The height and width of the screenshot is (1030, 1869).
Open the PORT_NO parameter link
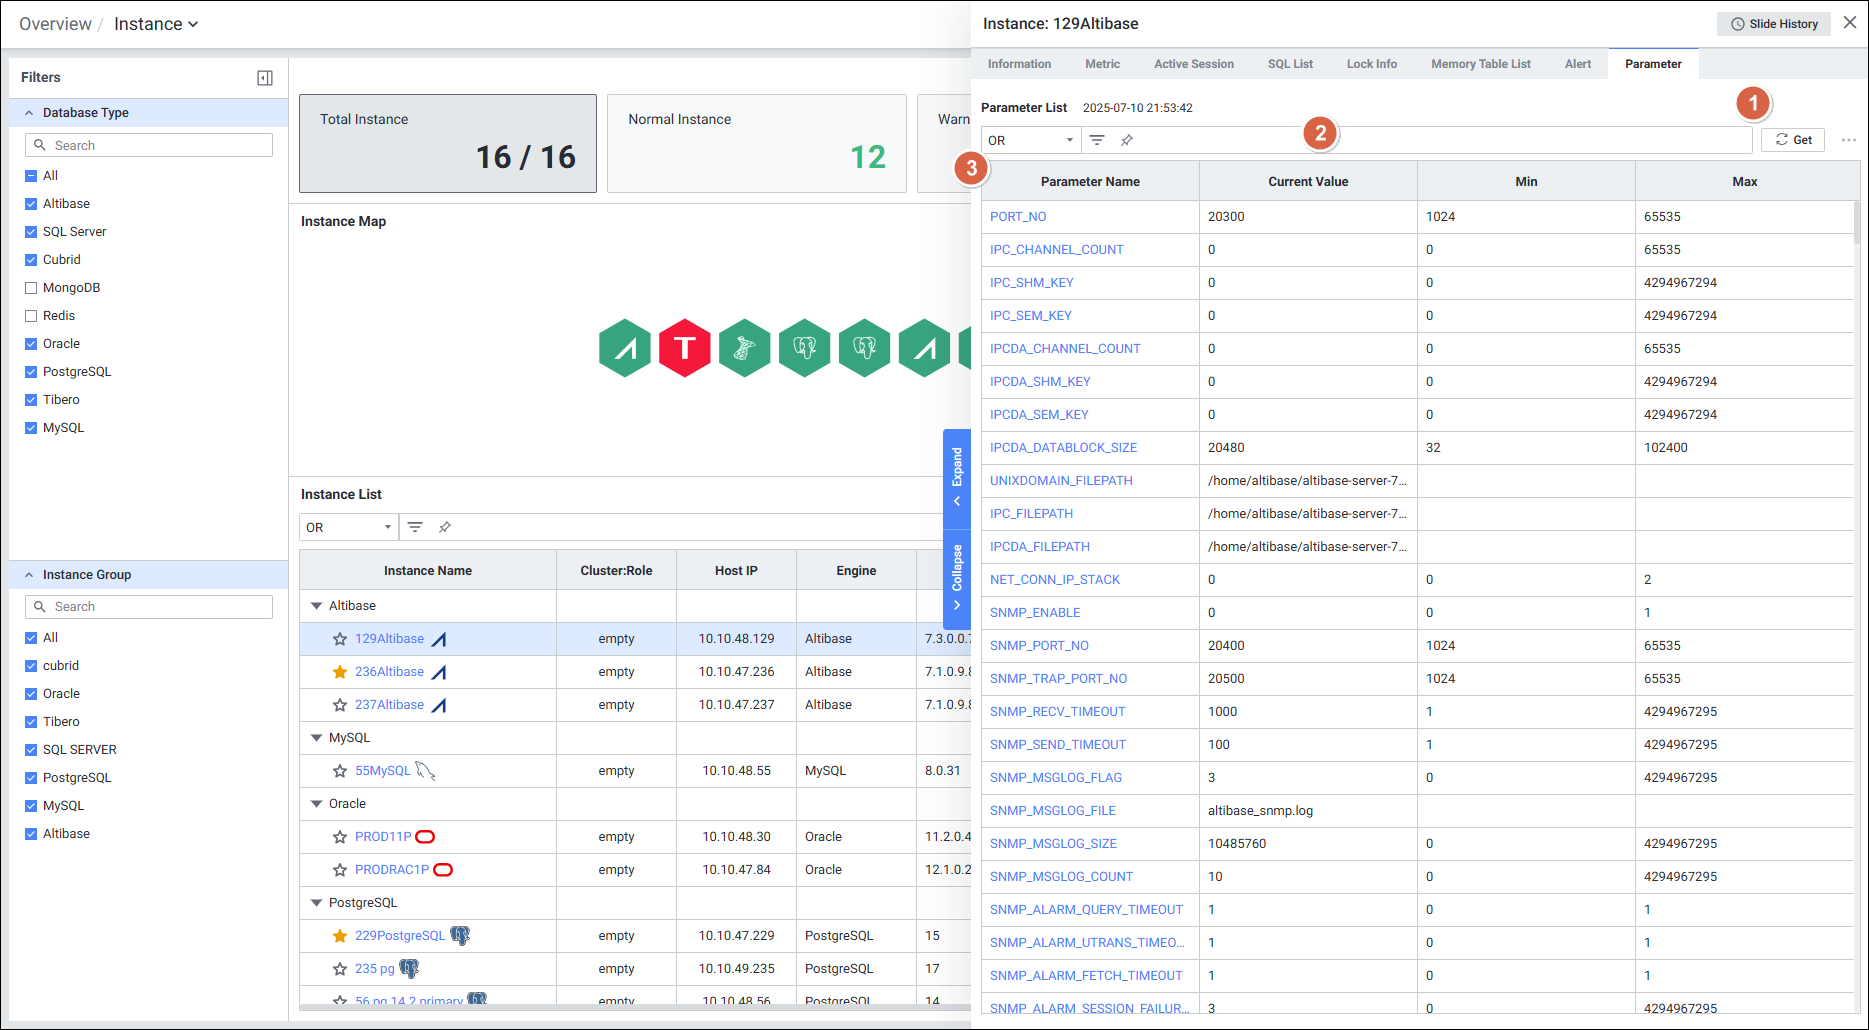1018,217
